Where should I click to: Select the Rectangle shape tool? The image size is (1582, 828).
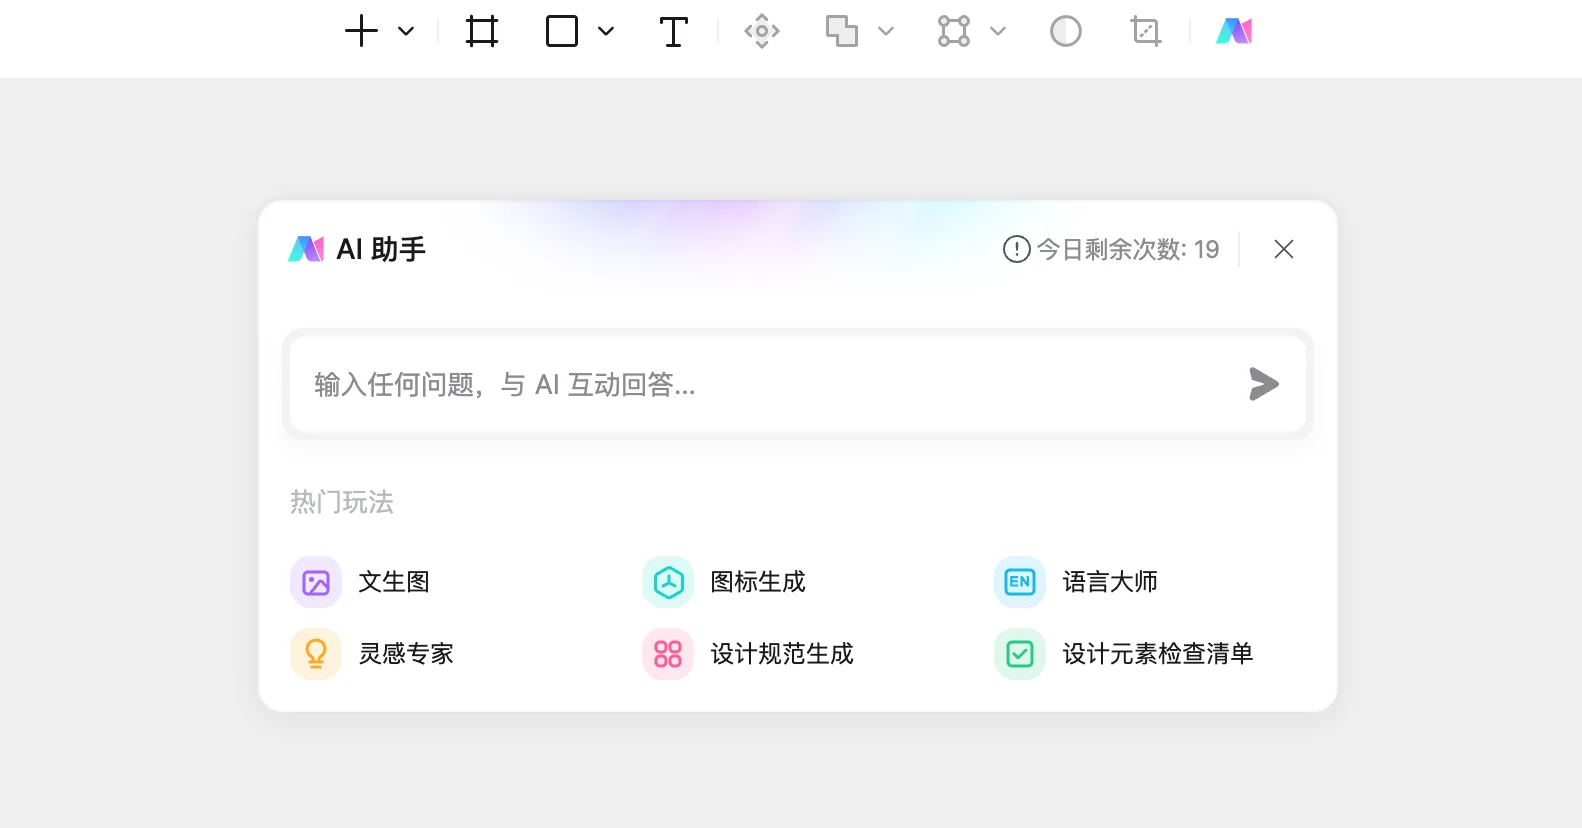tap(562, 31)
